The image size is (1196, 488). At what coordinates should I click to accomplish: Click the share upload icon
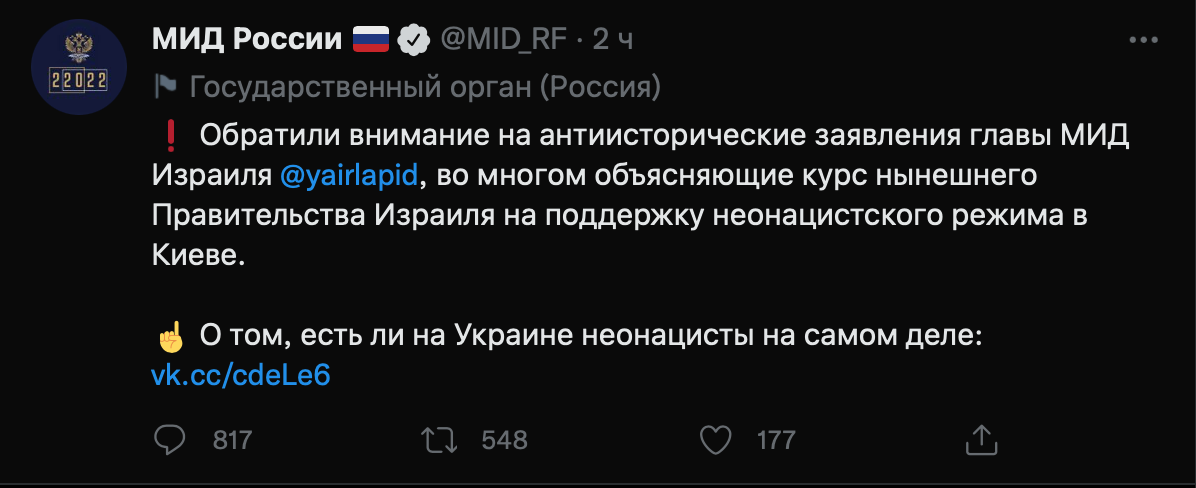pos(981,438)
